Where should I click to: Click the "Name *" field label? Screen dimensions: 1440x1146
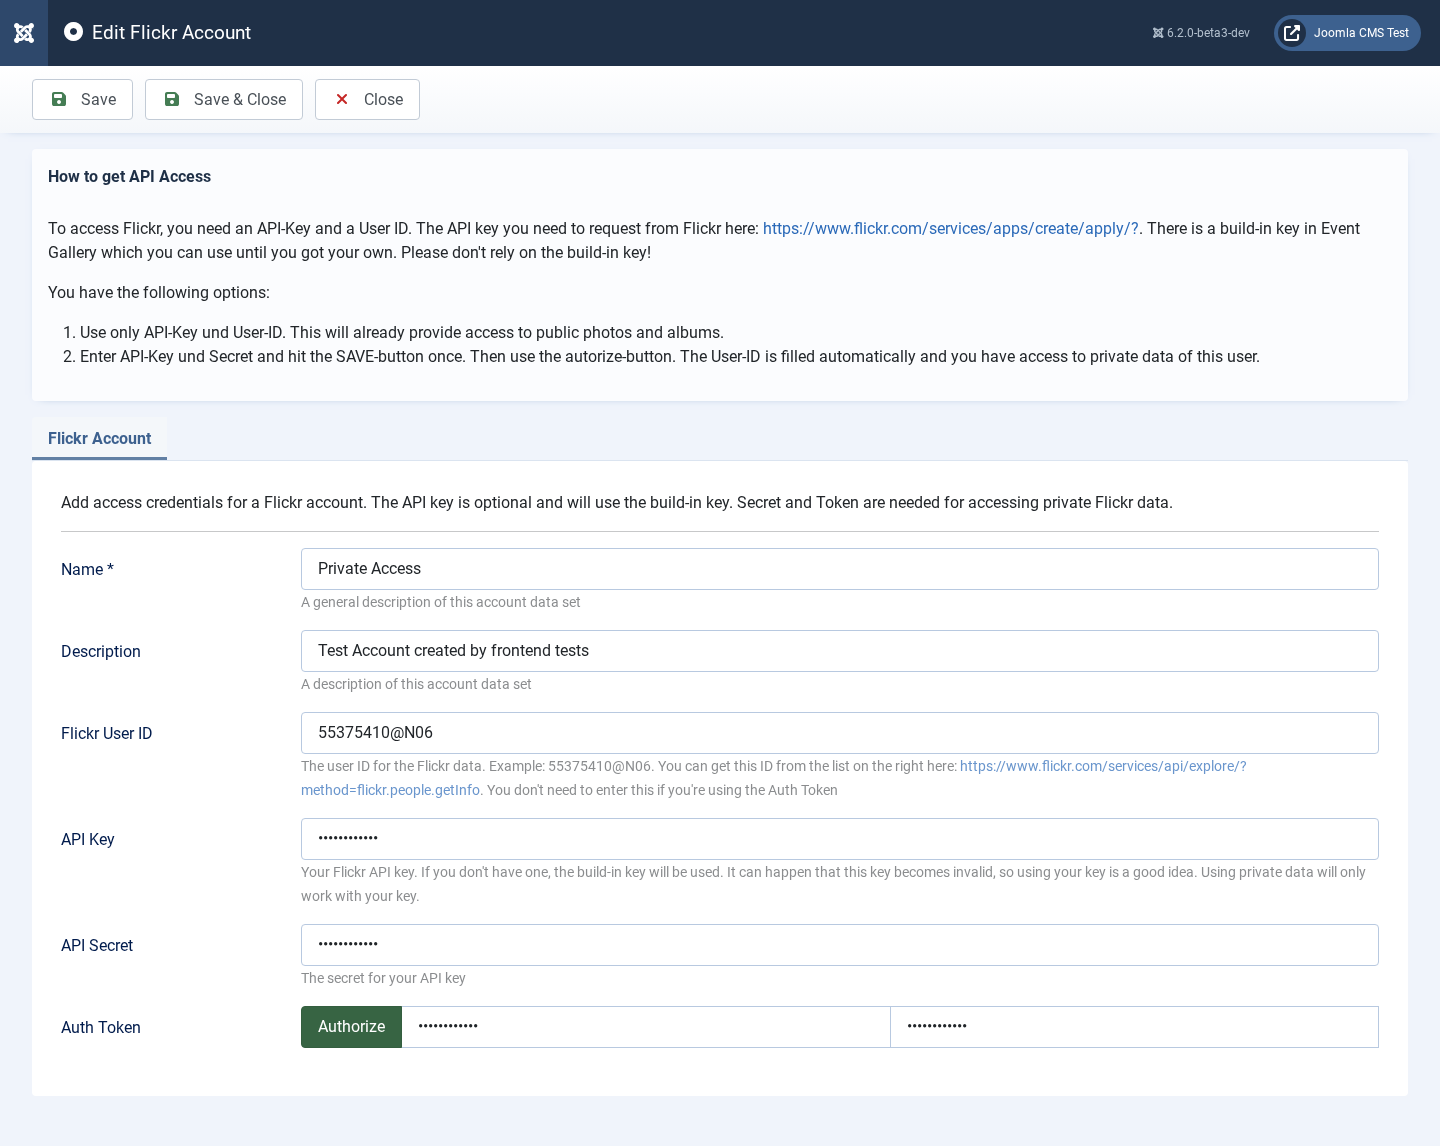[x=87, y=569]
